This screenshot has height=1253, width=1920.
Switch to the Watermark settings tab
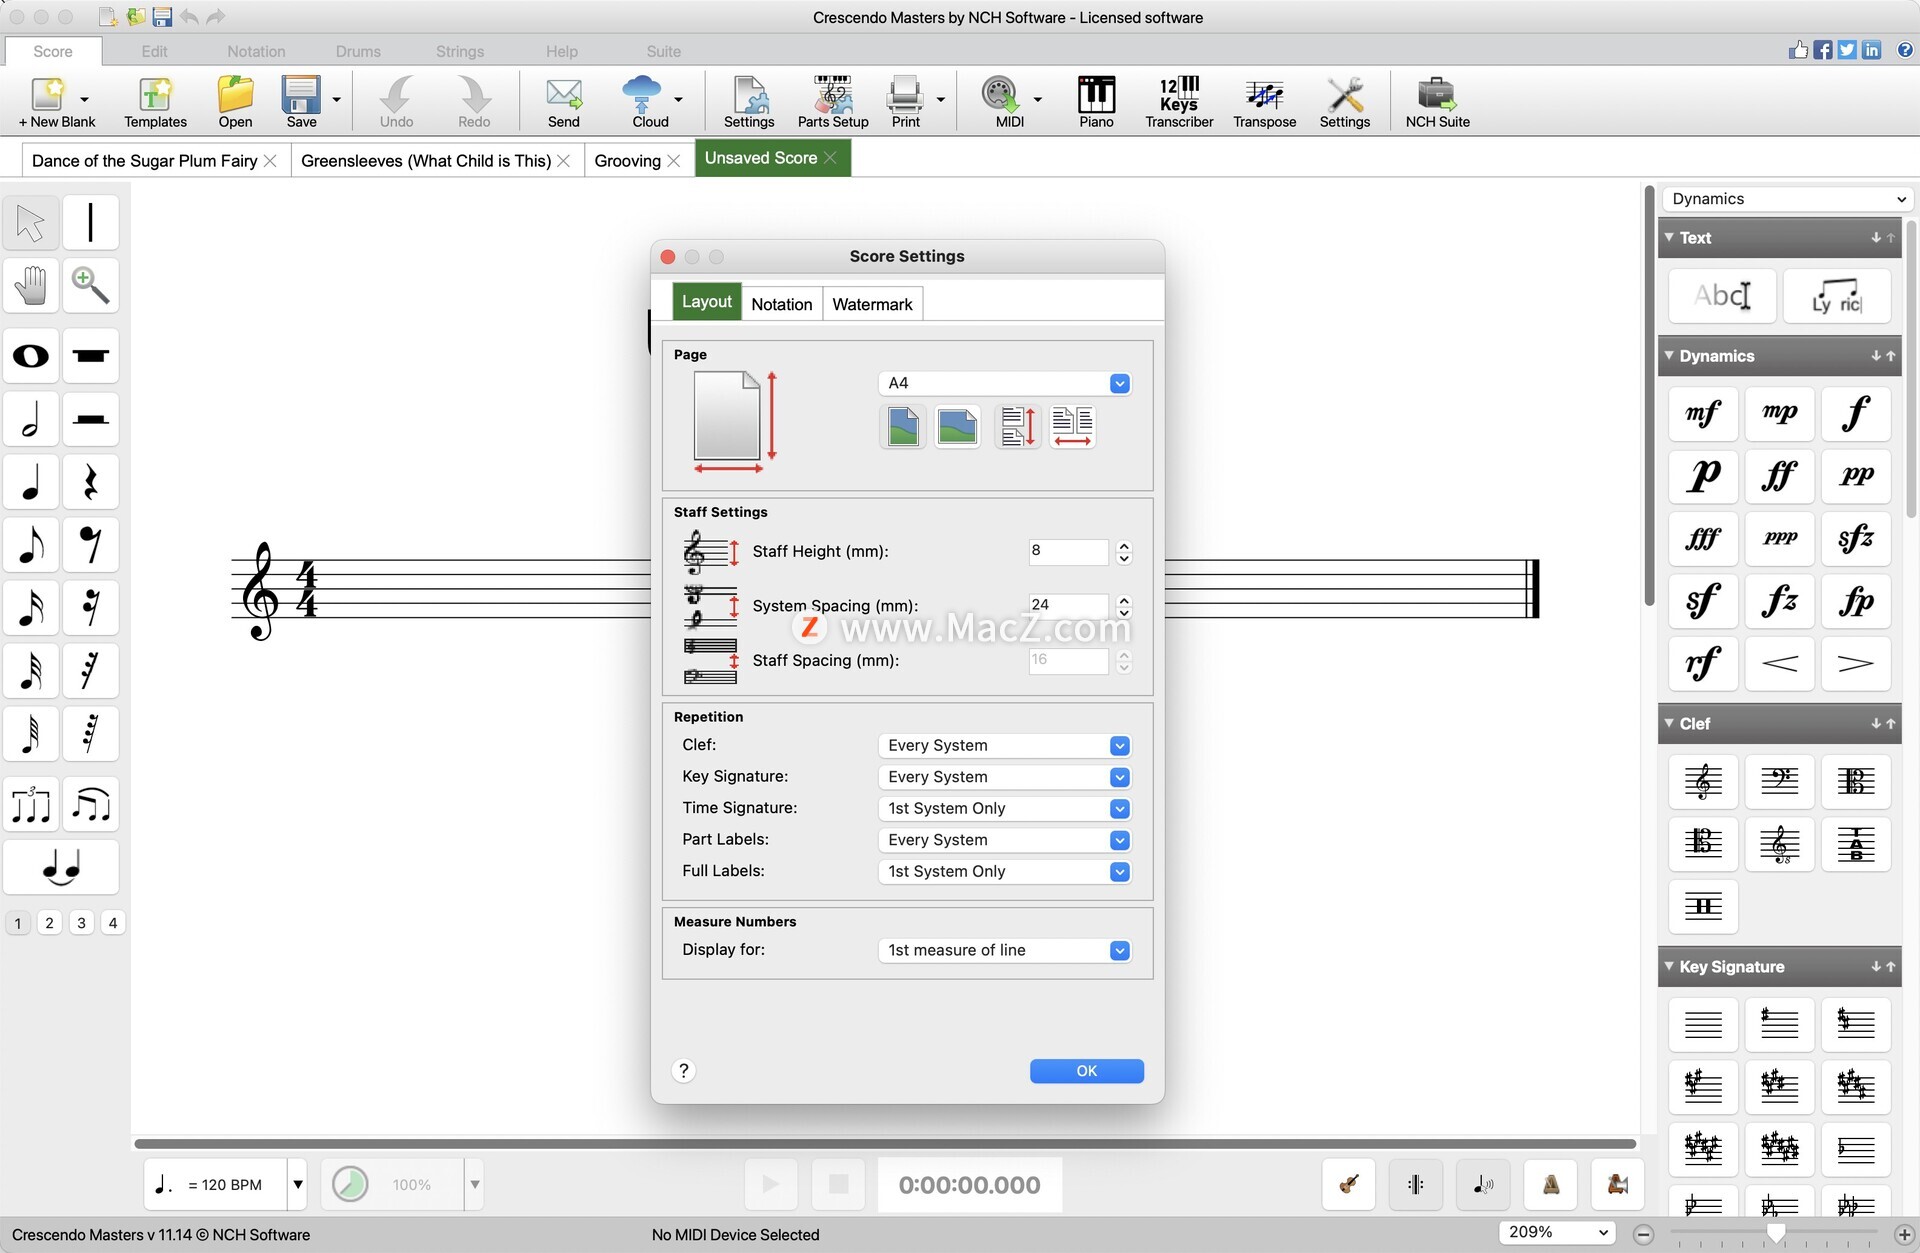click(x=872, y=304)
